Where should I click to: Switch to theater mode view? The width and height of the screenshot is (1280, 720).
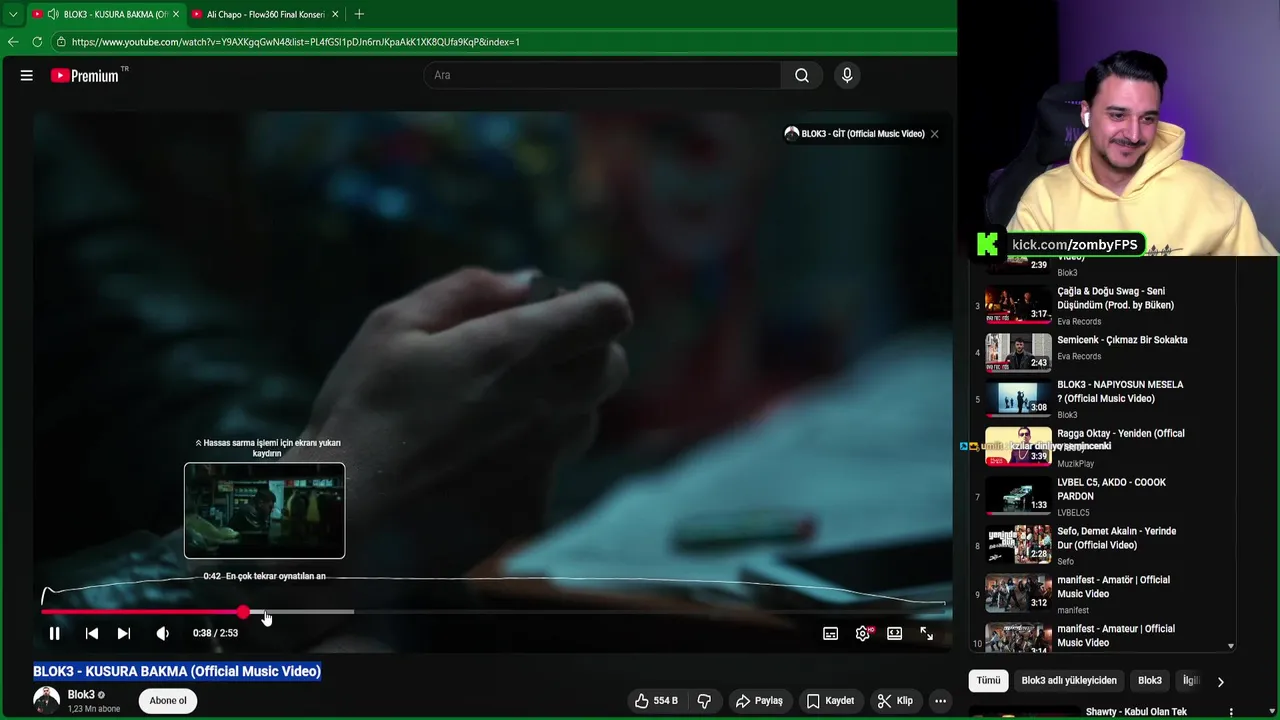click(x=894, y=633)
